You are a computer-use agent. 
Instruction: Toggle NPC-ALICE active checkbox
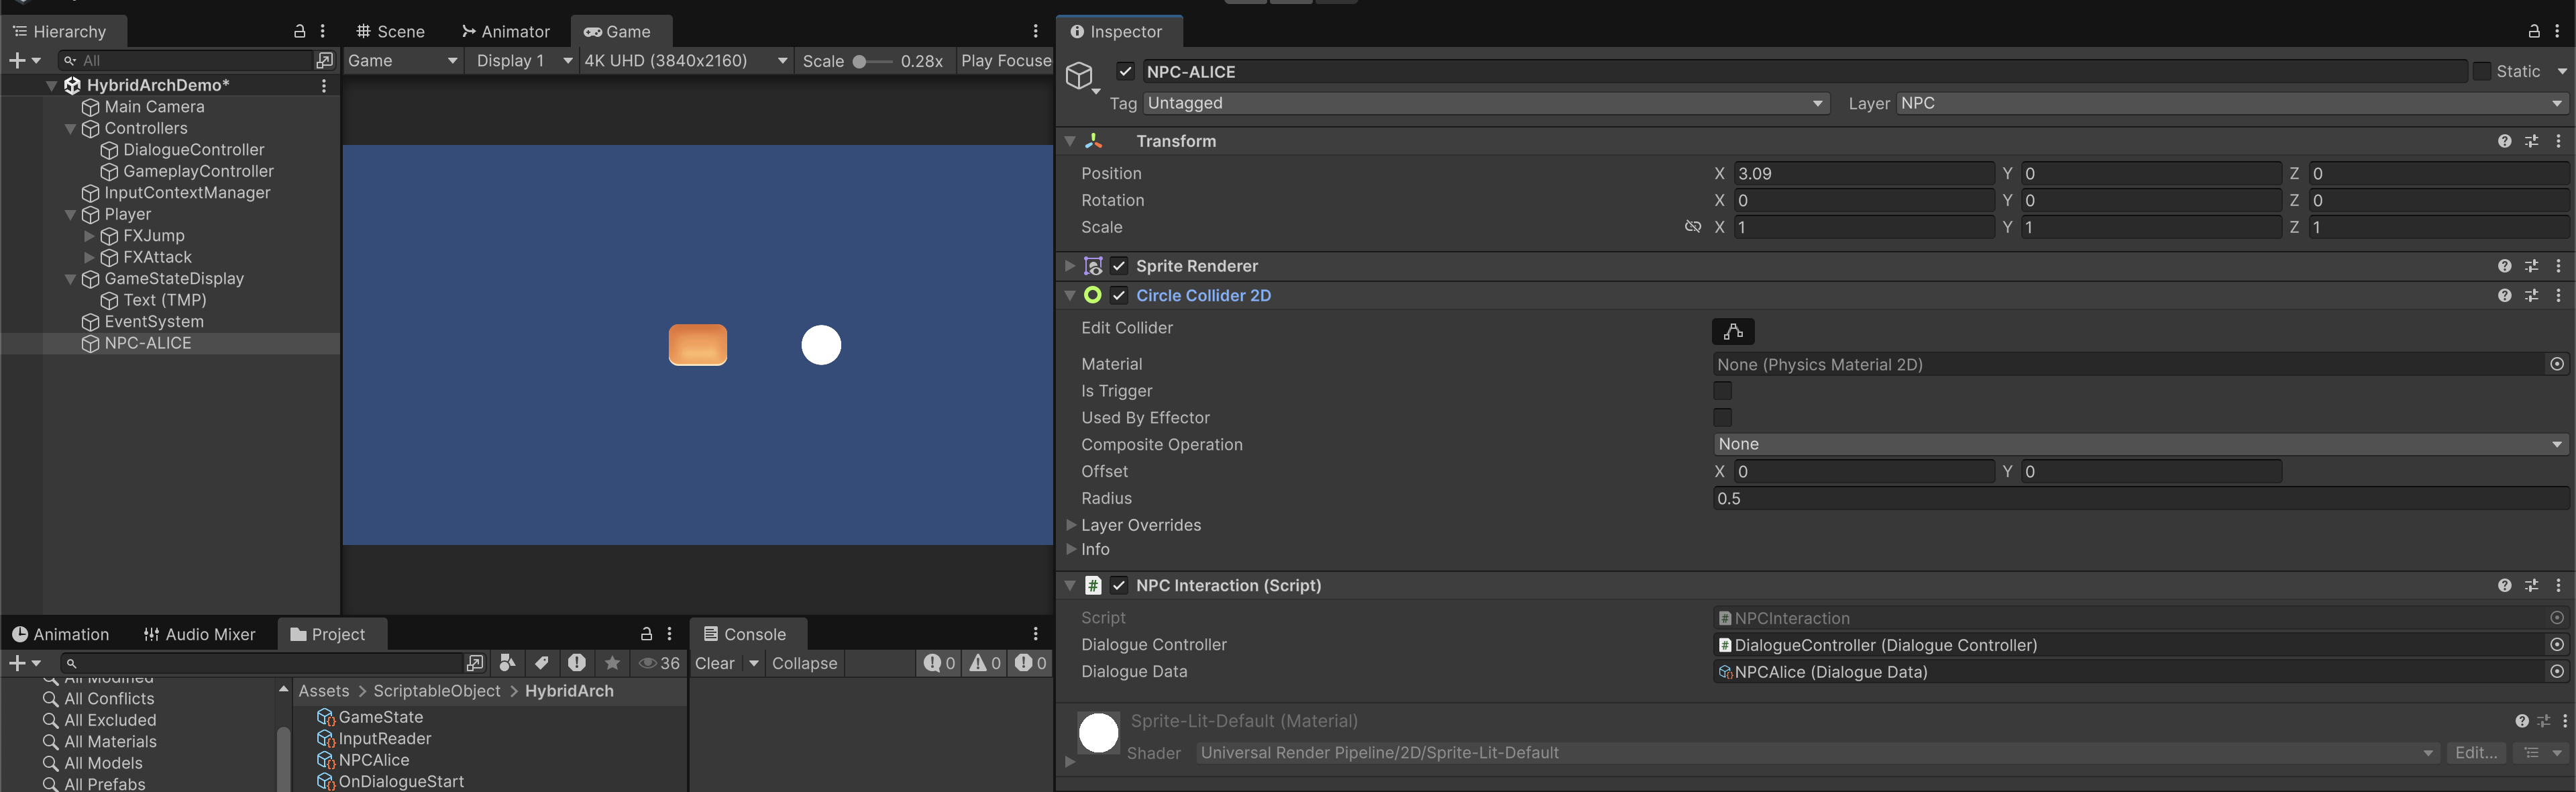coord(1125,71)
